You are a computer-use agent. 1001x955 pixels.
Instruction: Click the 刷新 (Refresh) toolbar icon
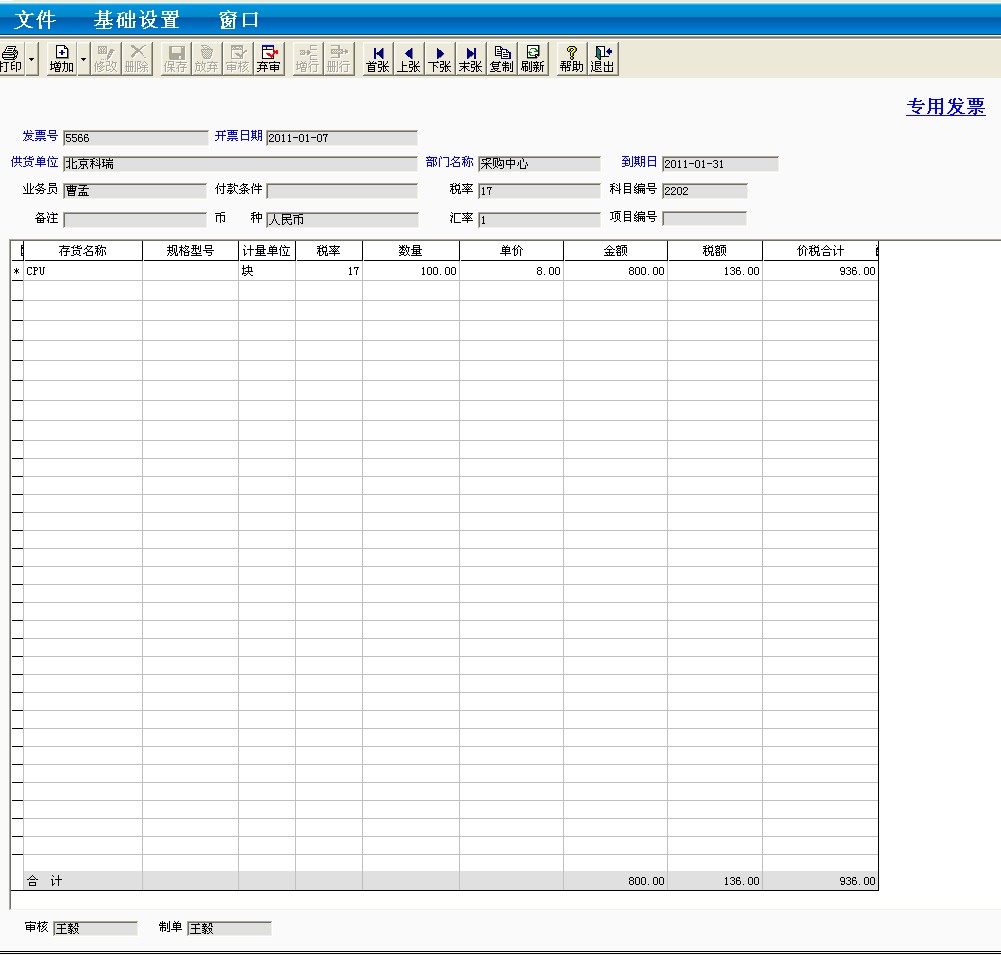[533, 59]
